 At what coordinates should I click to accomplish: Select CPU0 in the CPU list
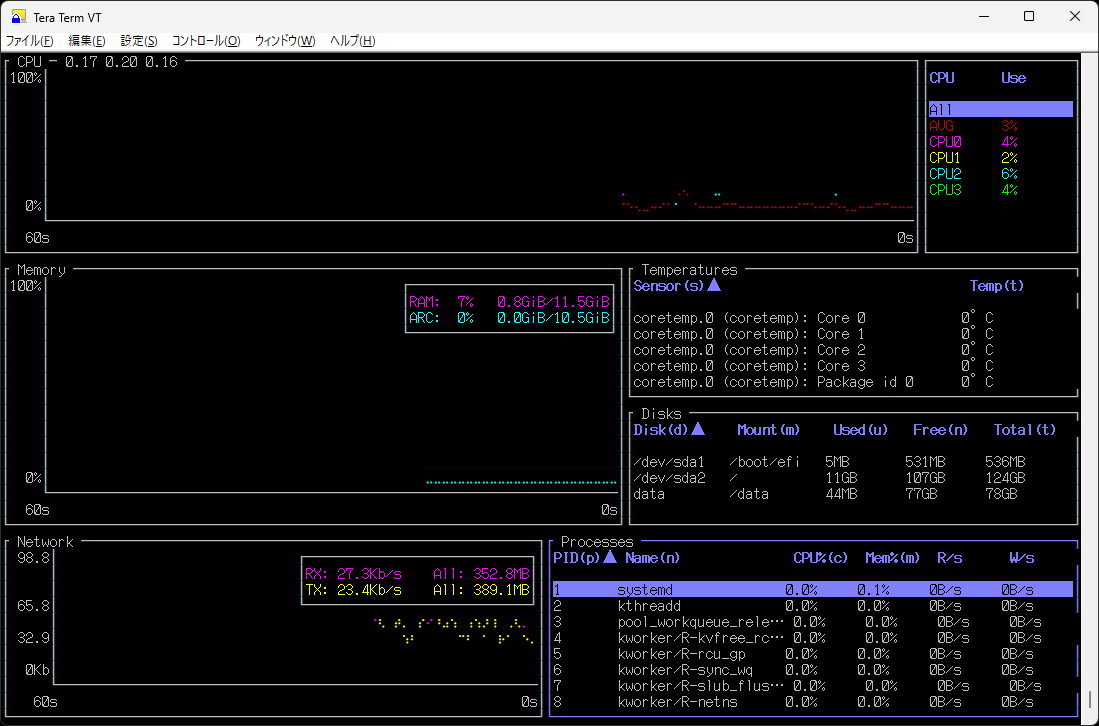pyautogui.click(x=1000, y=142)
